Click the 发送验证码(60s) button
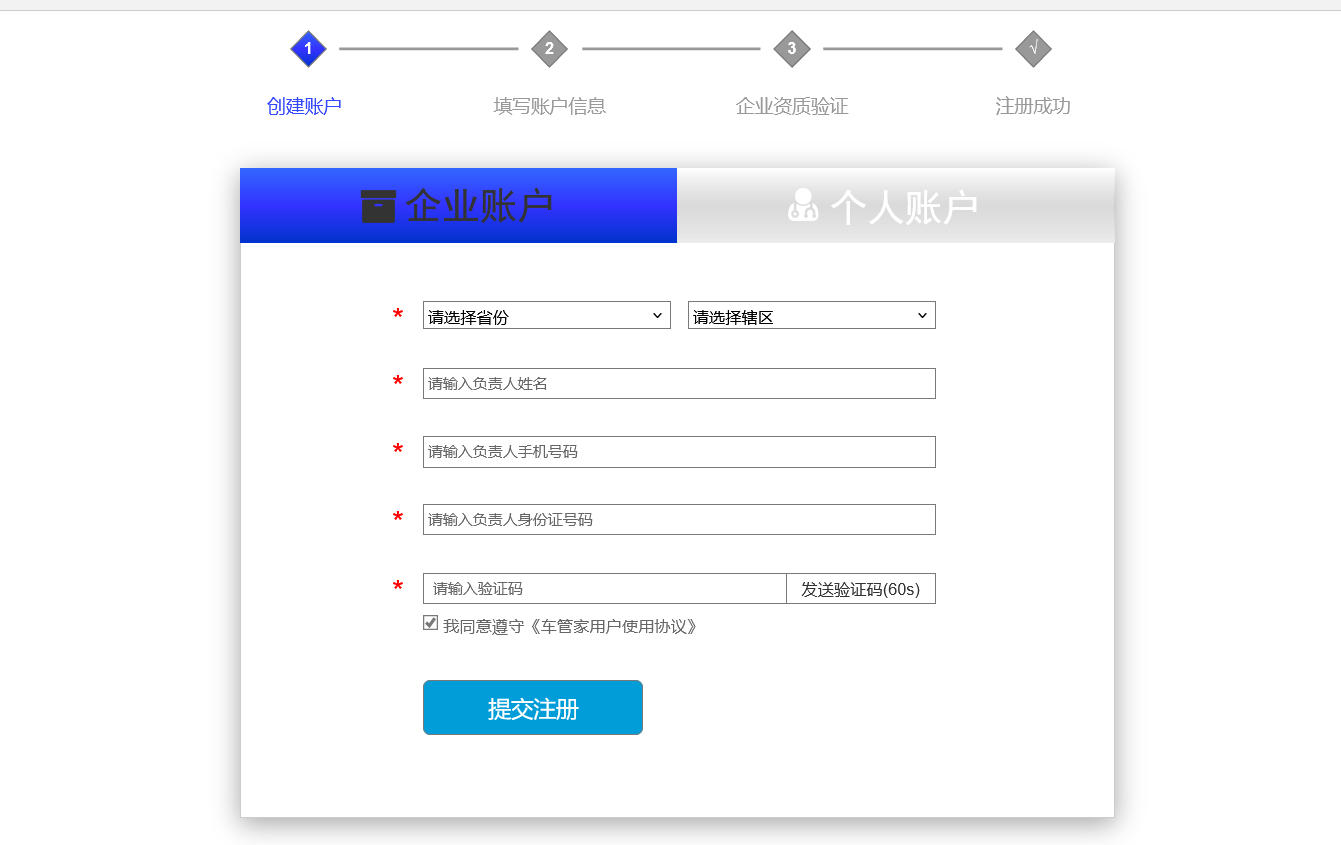The height and width of the screenshot is (845, 1341). tap(861, 588)
